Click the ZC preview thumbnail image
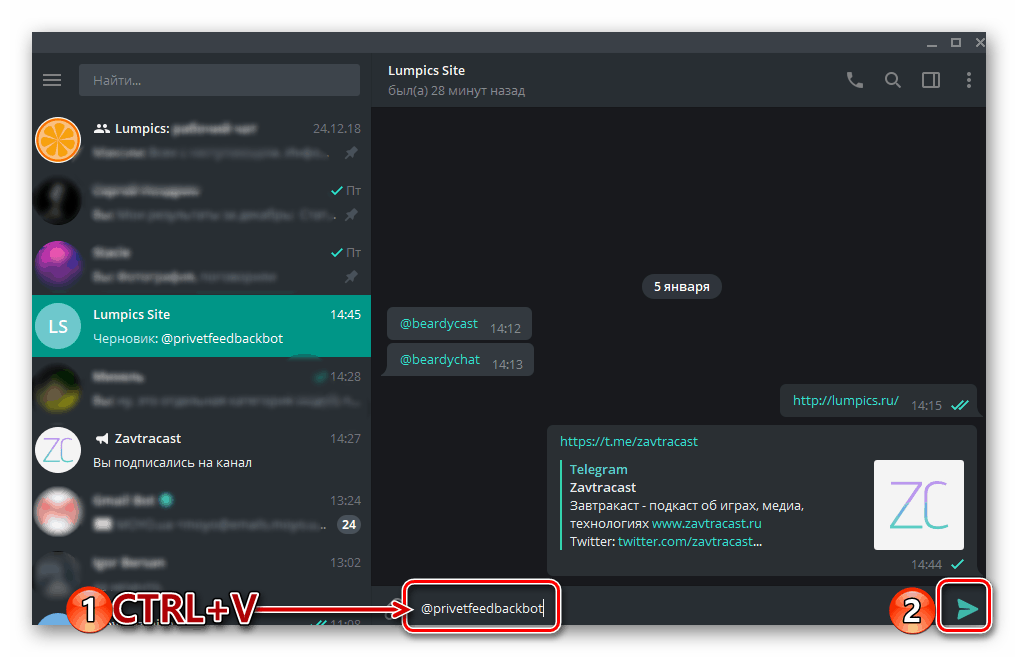The width and height of the screenshot is (1018, 657). pyautogui.click(x=919, y=505)
